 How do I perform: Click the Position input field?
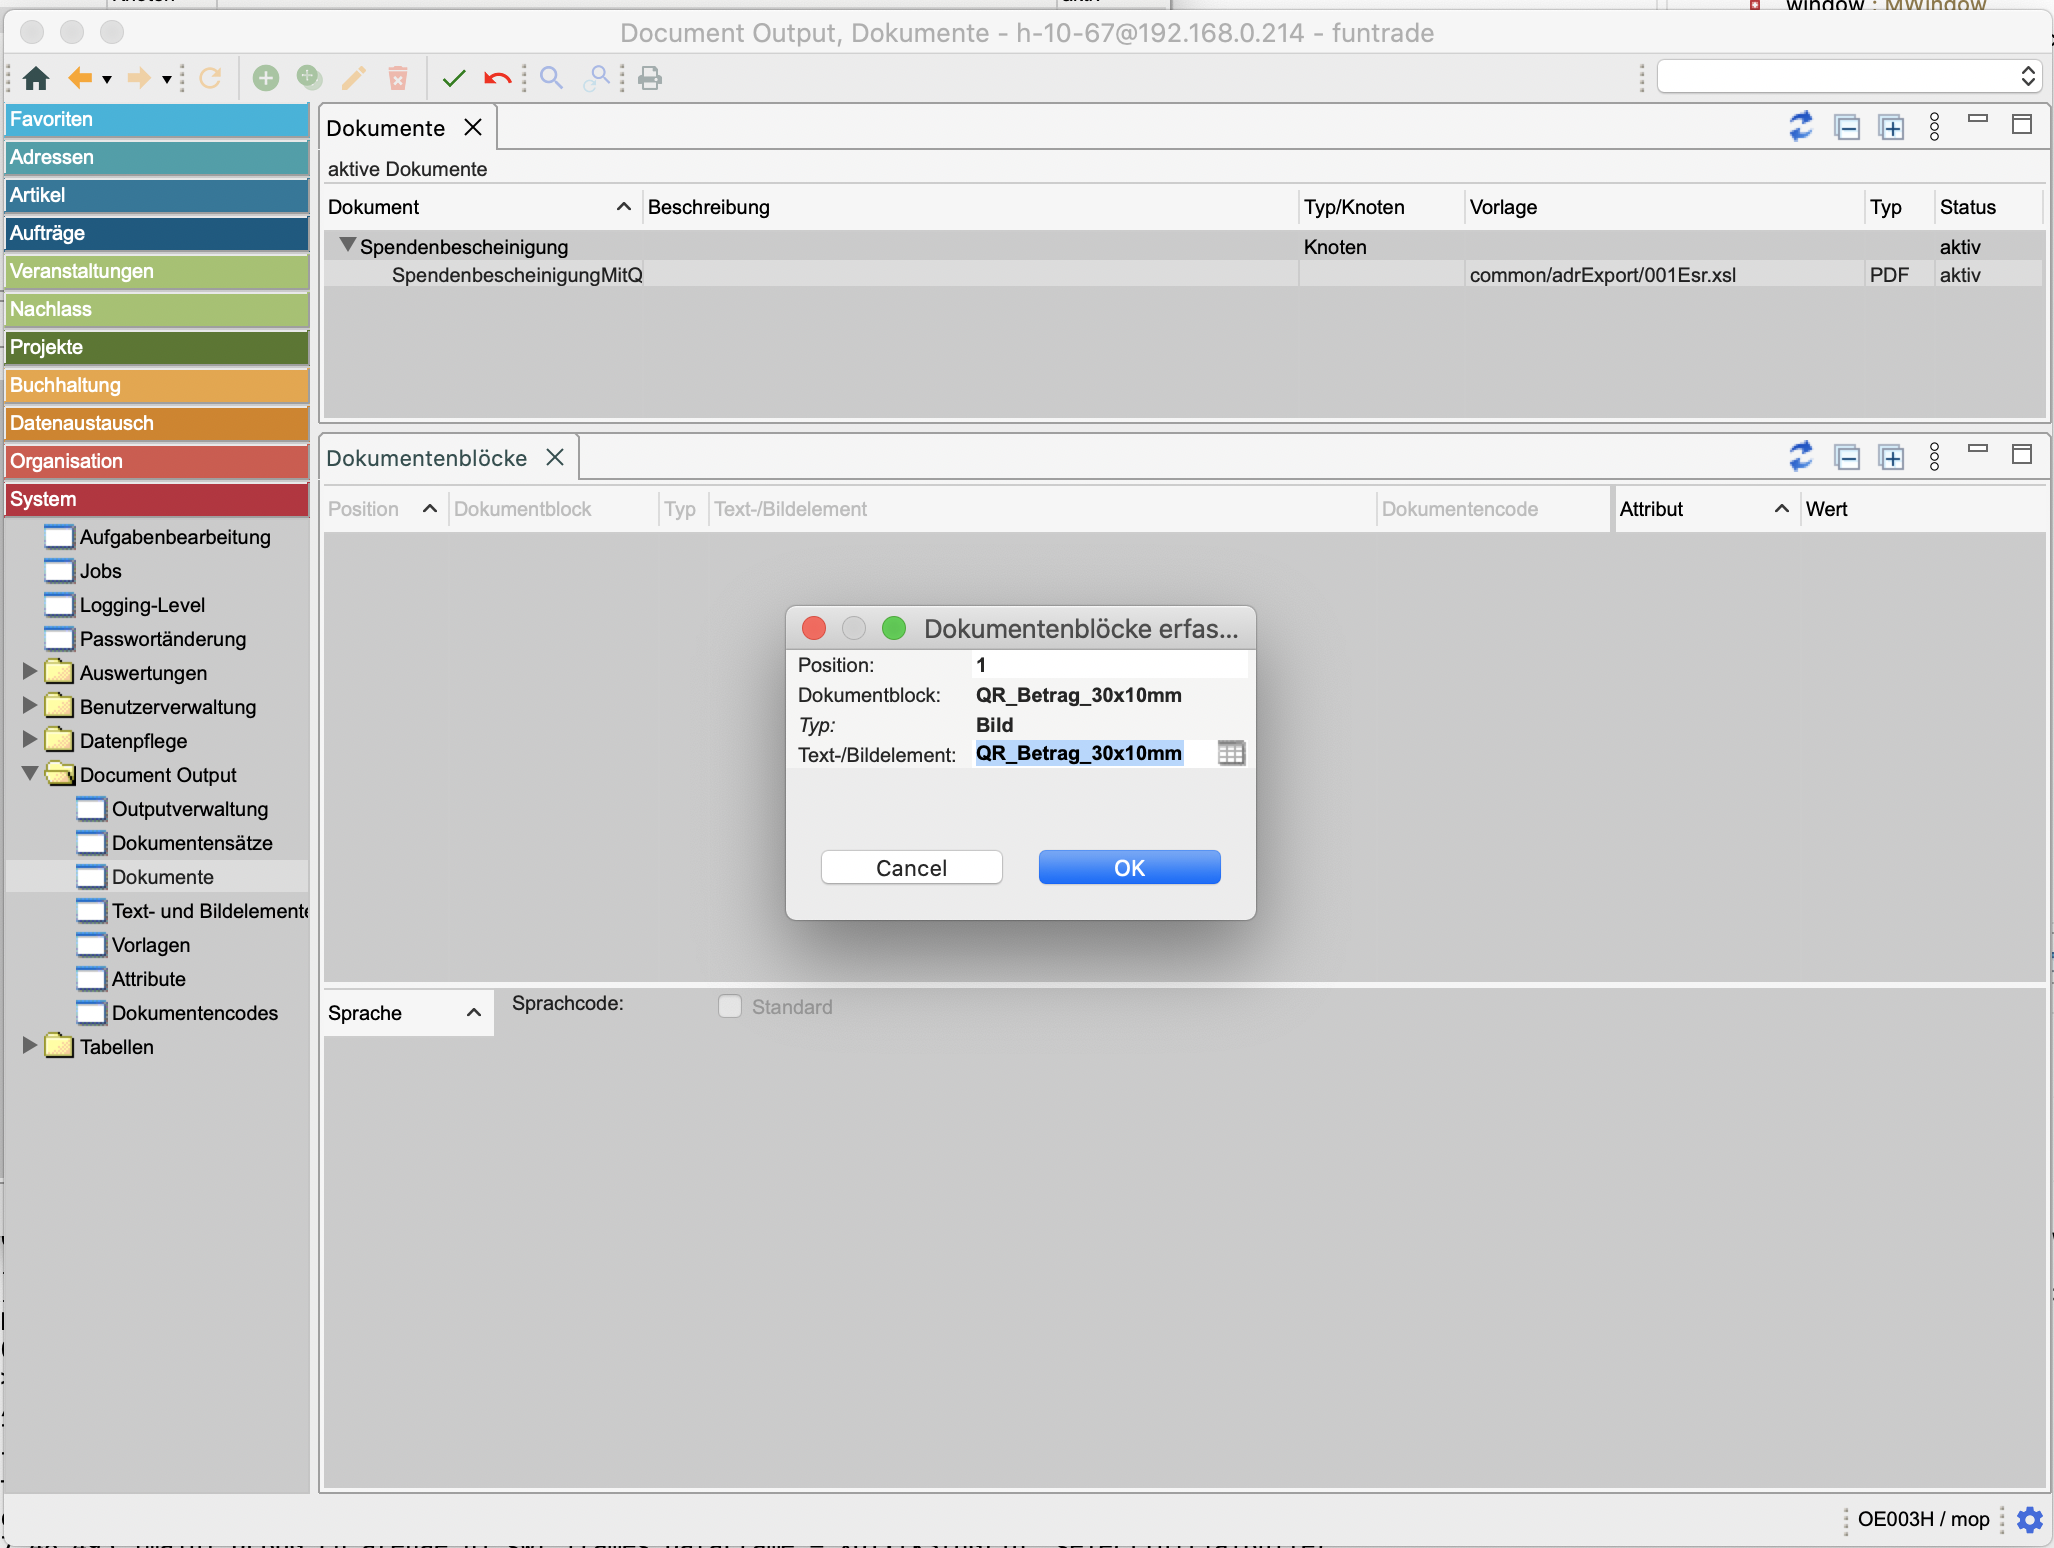tap(1110, 665)
